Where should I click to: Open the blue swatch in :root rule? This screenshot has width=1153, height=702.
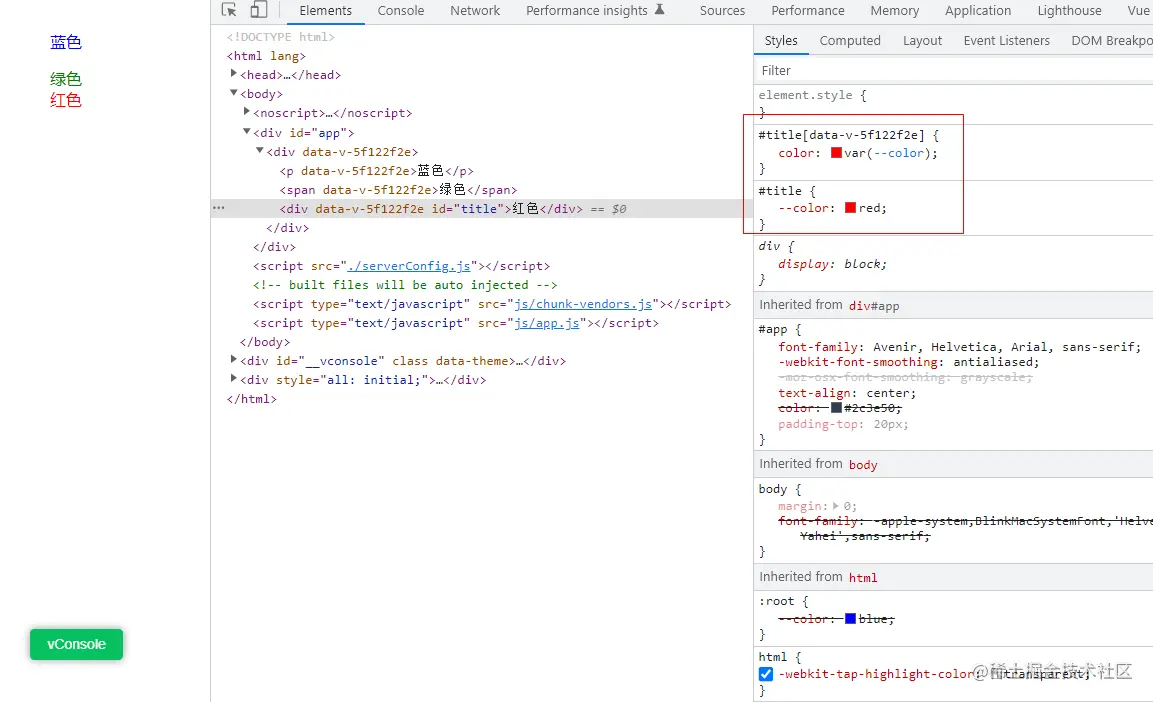(x=850, y=619)
